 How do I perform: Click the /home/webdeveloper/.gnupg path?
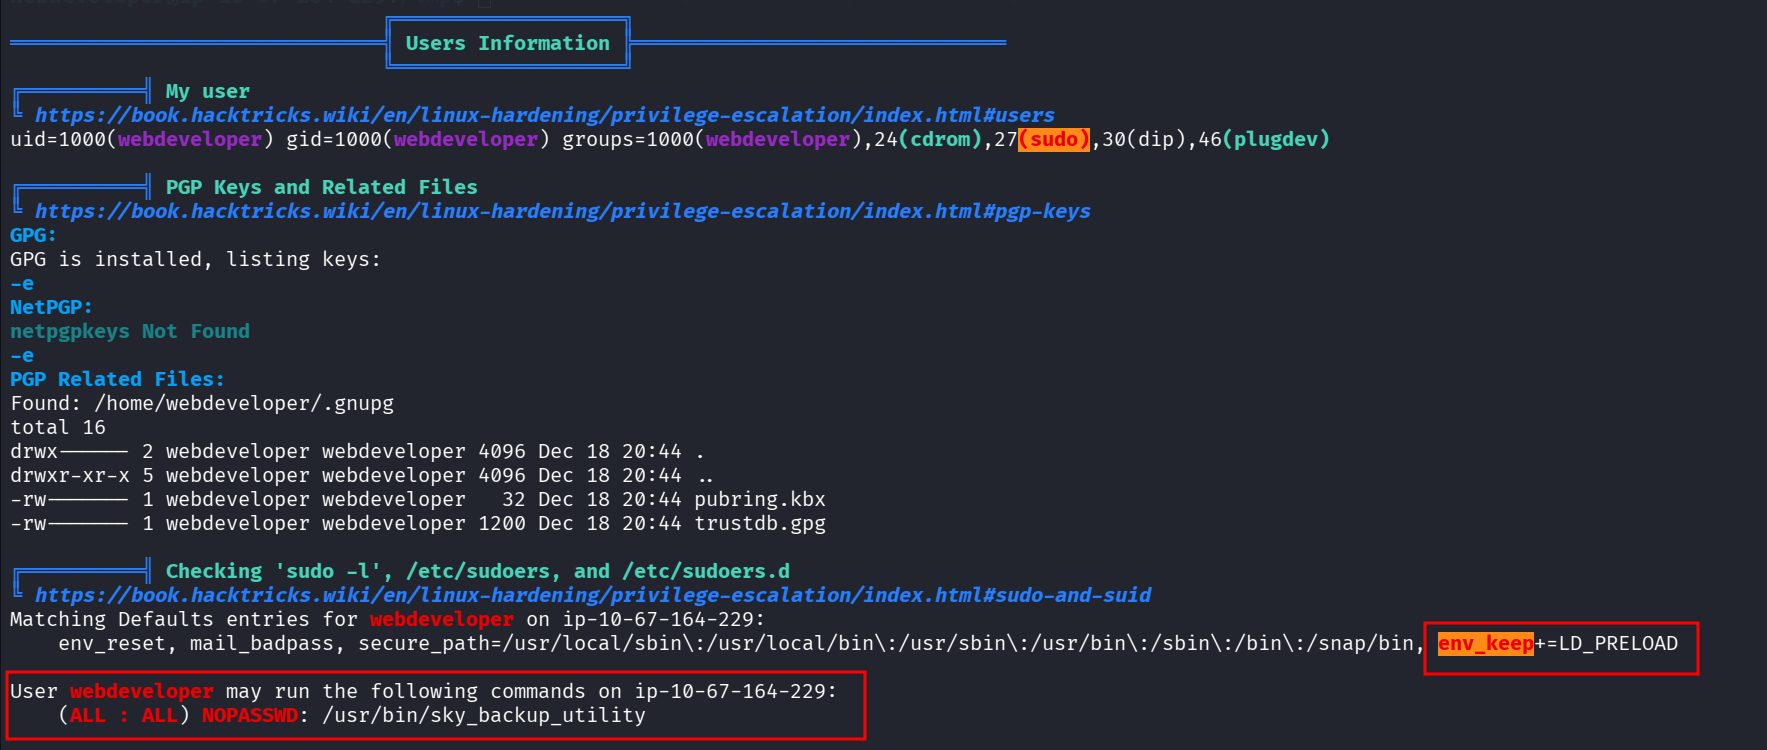click(x=244, y=403)
